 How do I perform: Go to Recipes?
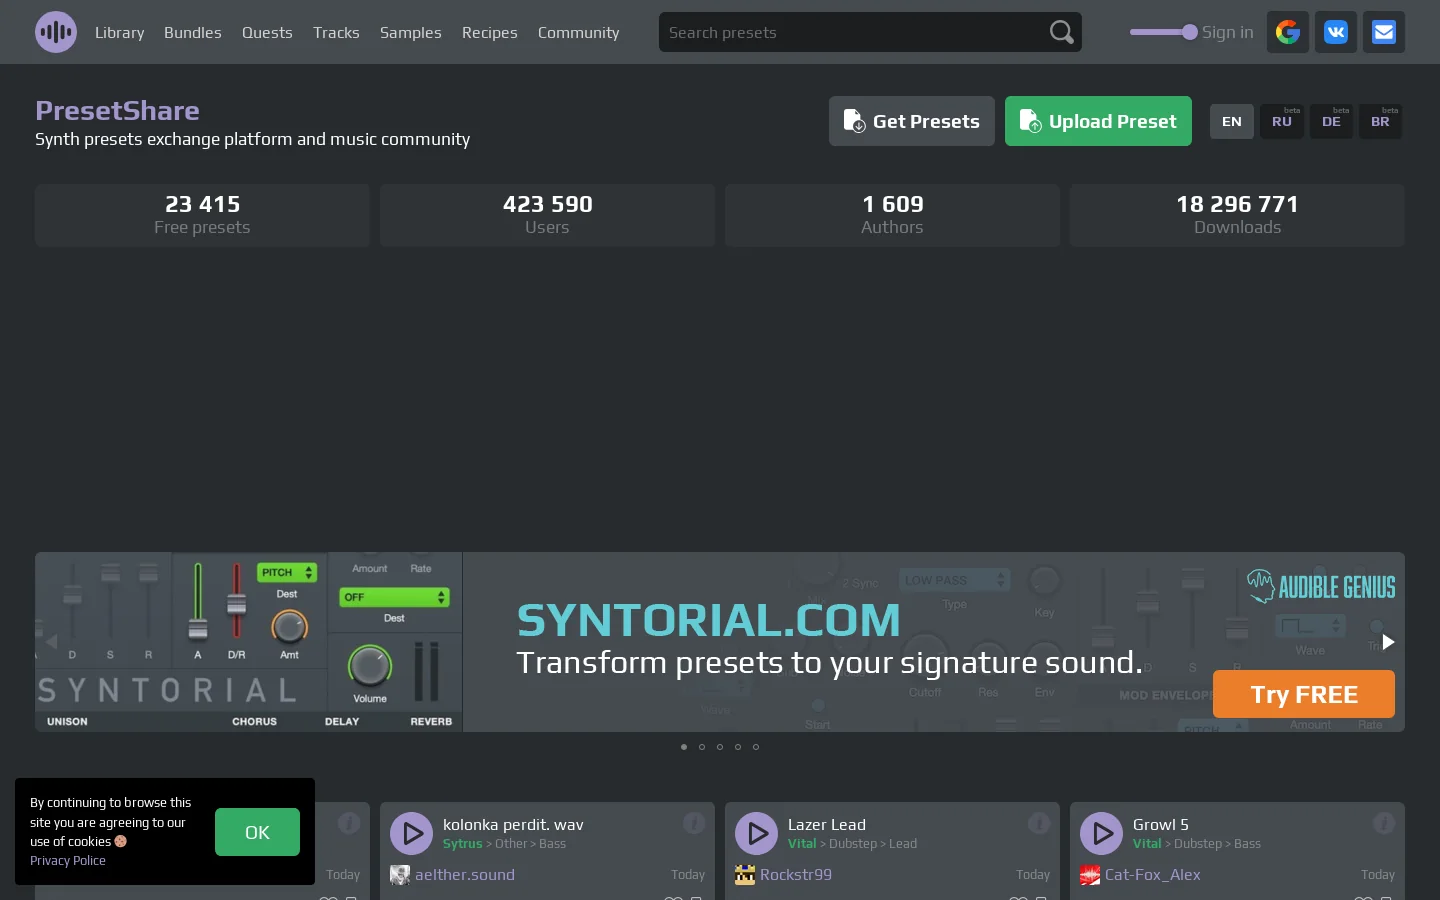click(x=490, y=32)
